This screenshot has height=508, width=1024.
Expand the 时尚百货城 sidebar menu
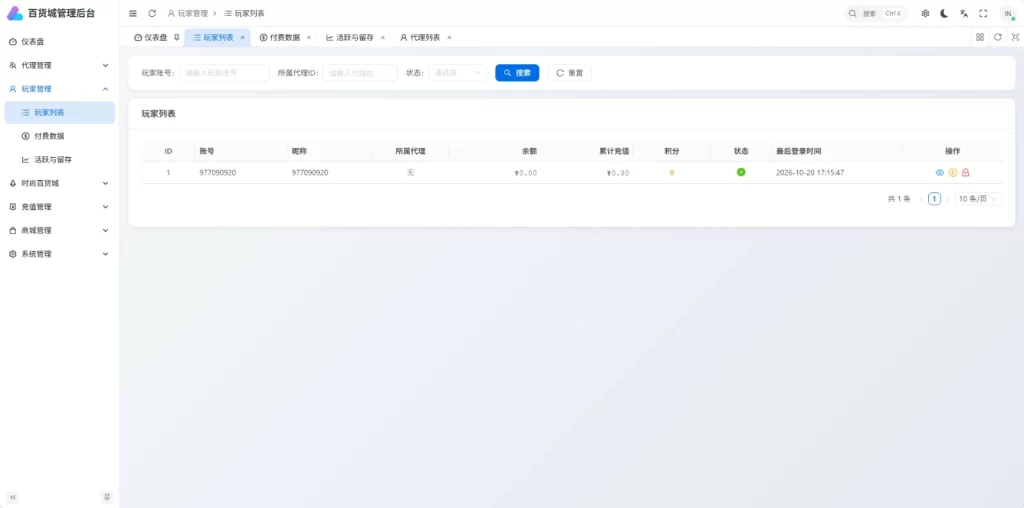coord(60,183)
